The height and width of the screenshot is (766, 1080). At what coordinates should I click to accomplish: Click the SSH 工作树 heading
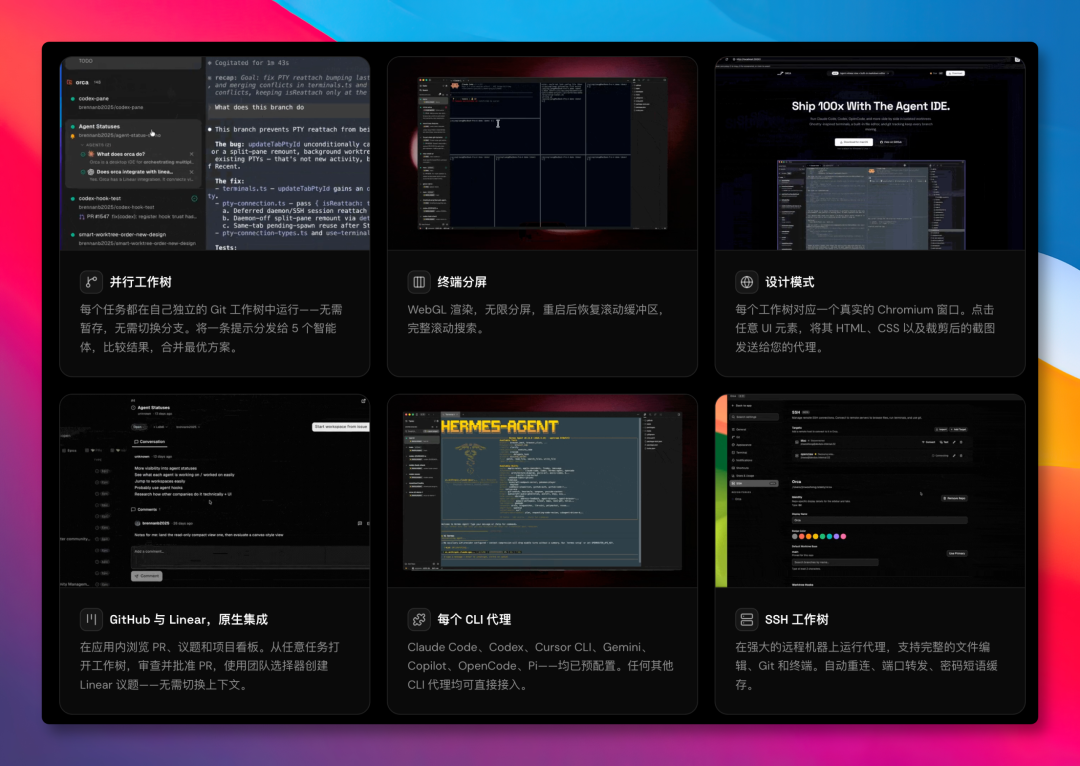point(797,619)
